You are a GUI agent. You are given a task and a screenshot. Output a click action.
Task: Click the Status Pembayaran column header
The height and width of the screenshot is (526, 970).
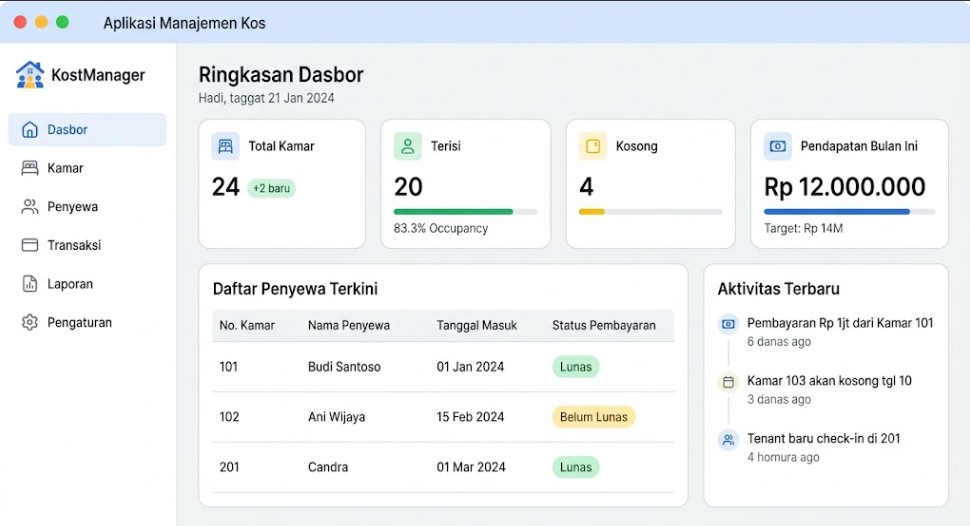(x=604, y=326)
